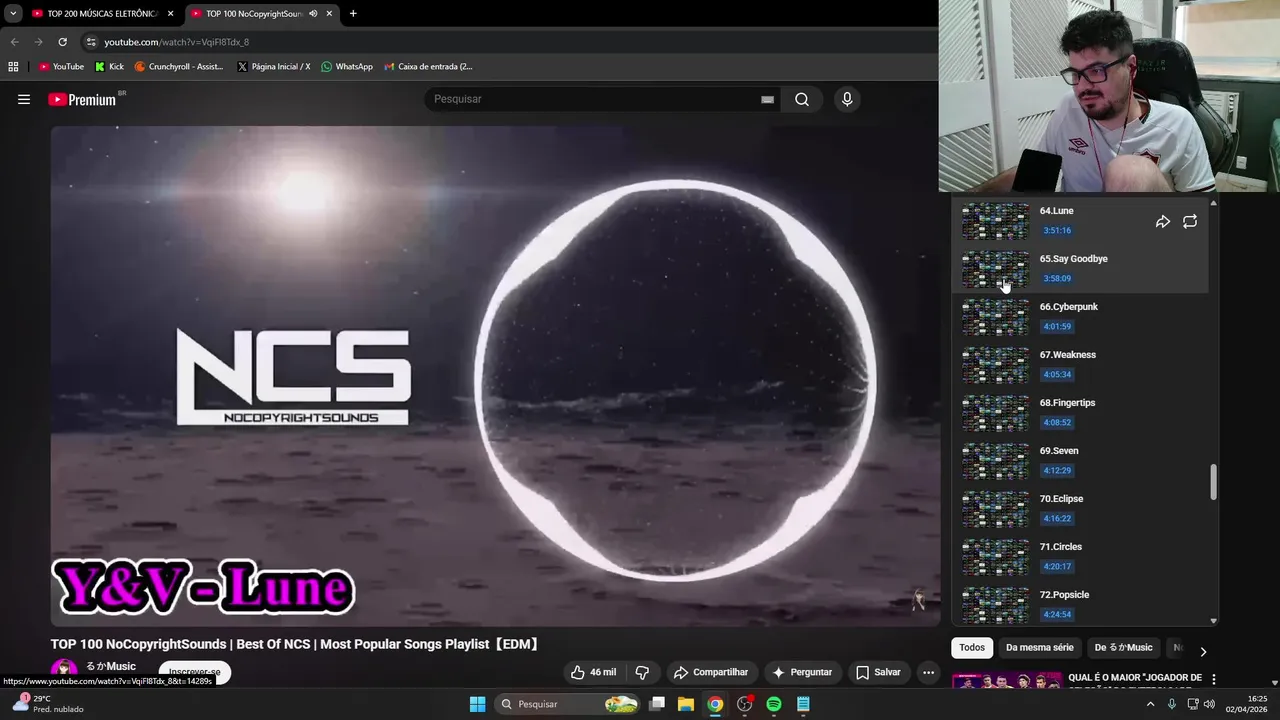1280x720 pixels.
Task: Show more filter chips with right chevron
Action: pyautogui.click(x=1203, y=651)
